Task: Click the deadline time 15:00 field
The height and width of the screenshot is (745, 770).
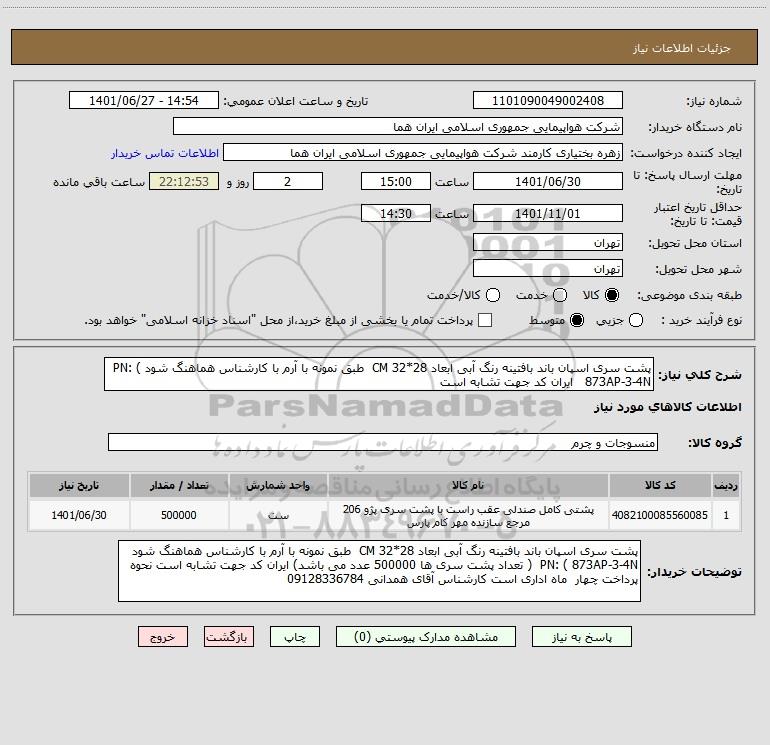Action: (x=396, y=181)
